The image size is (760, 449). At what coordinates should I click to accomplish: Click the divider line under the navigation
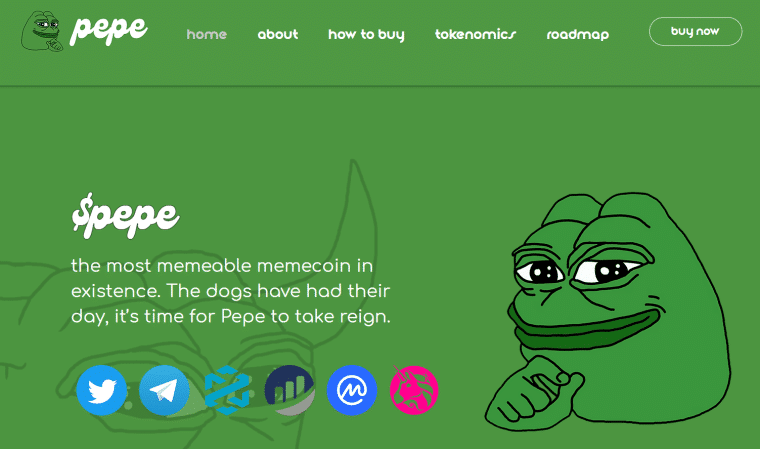point(380,86)
